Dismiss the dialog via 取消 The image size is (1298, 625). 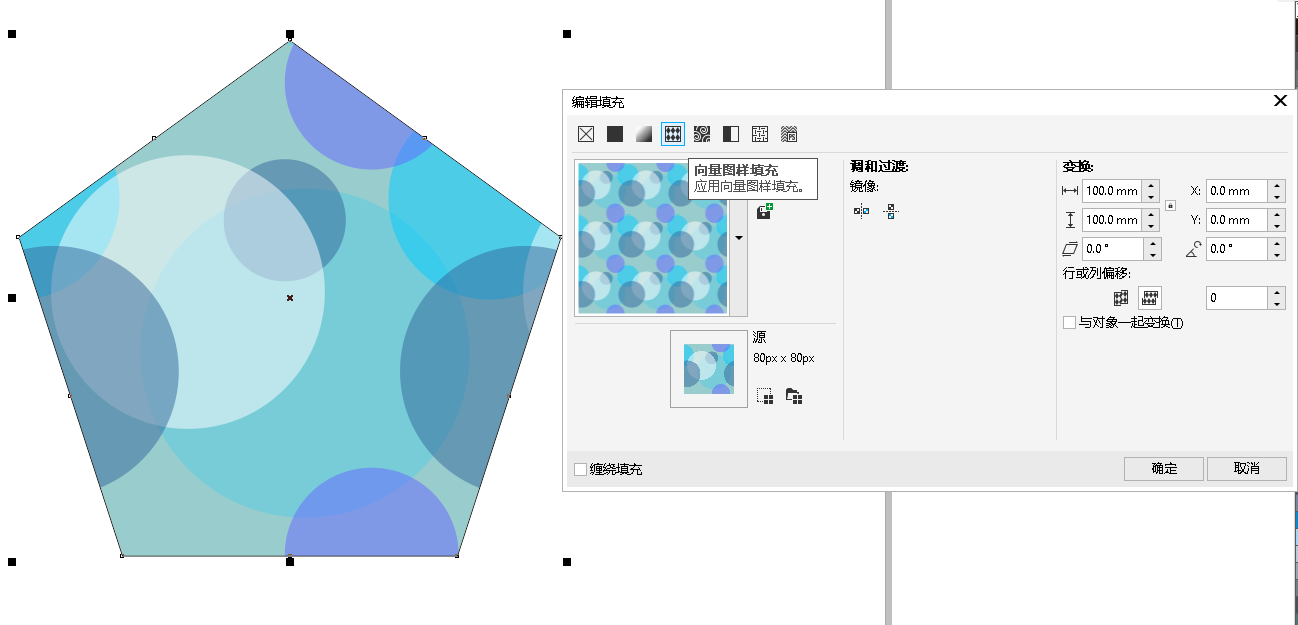pos(1247,468)
